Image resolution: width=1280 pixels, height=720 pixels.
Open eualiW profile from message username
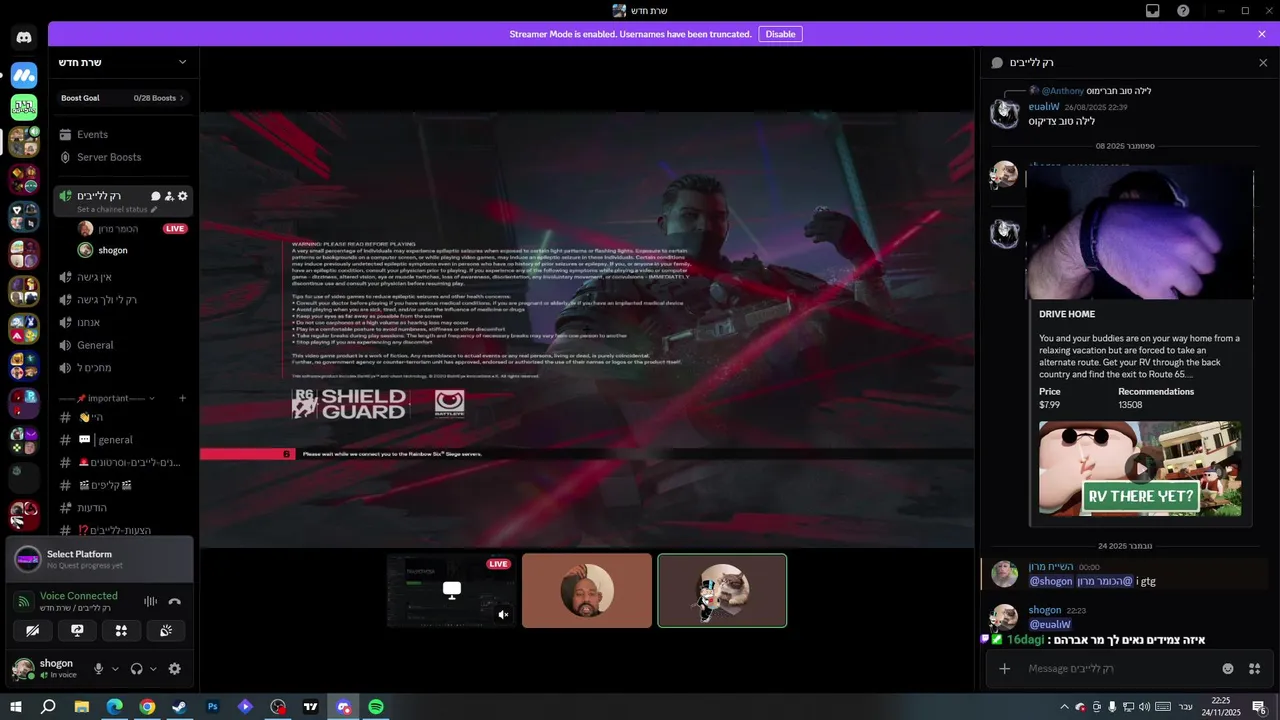(x=1043, y=106)
